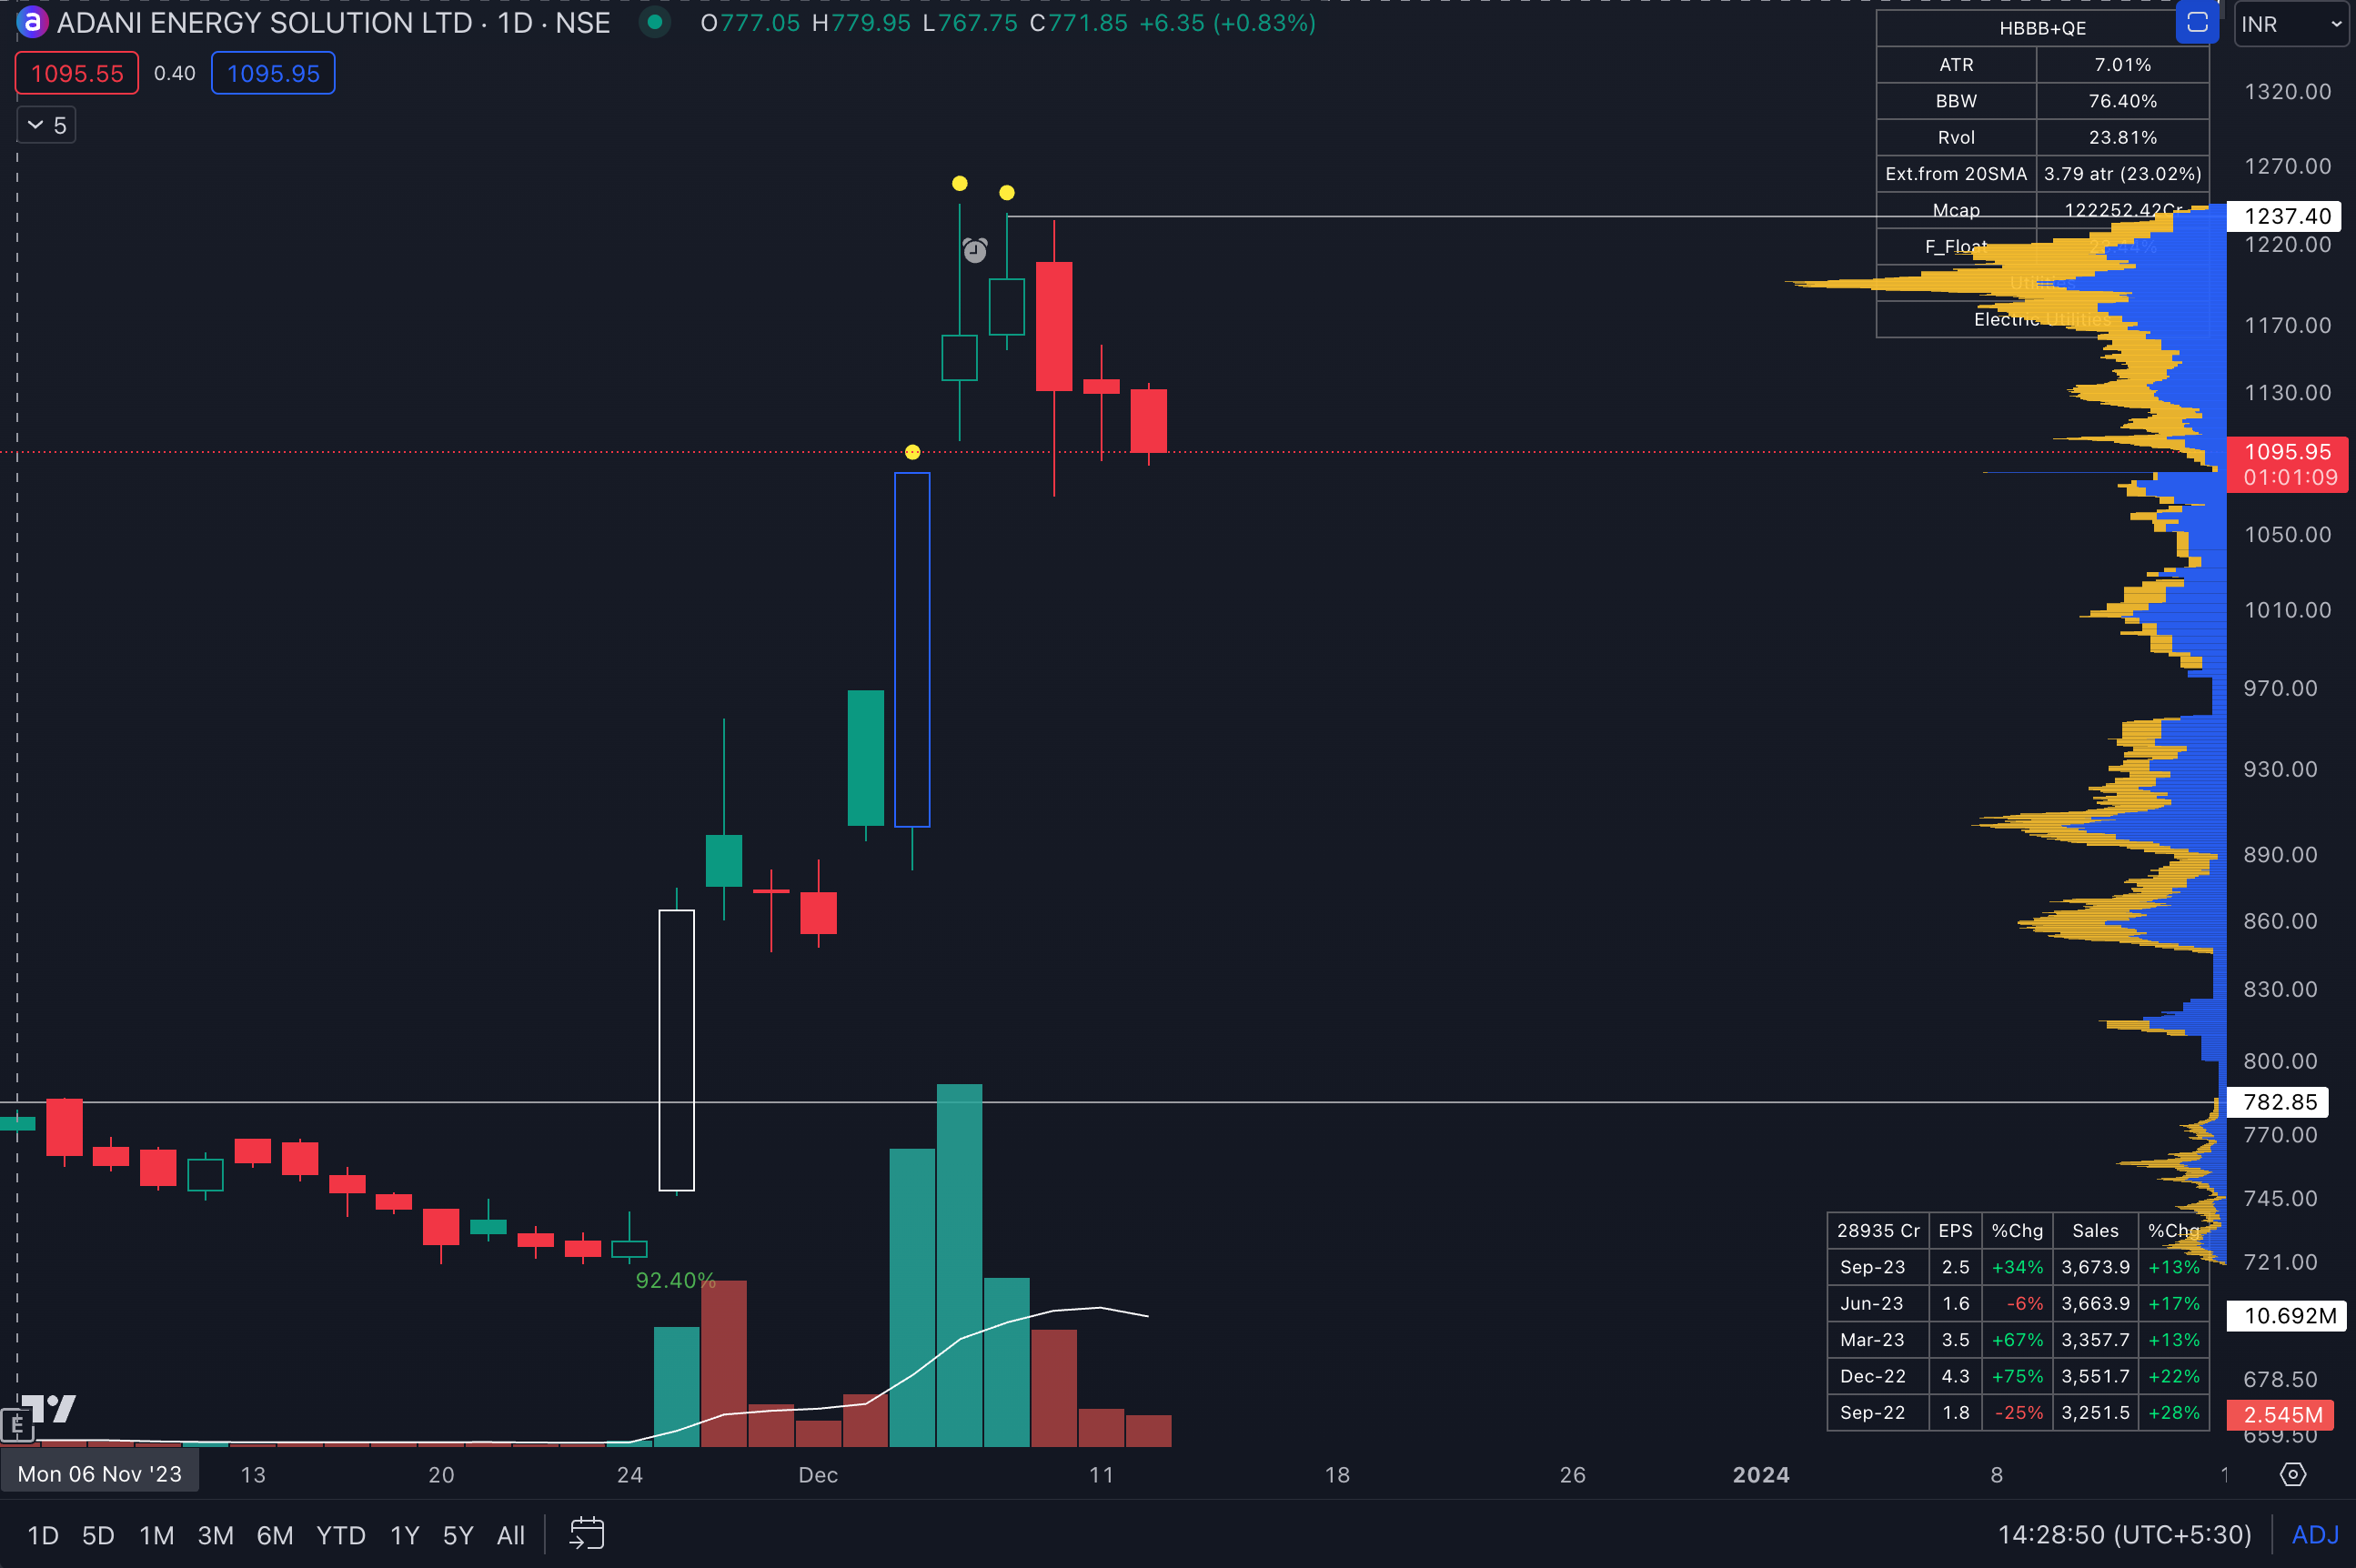
Task: Click the earnings E marker icon
Action: pyautogui.click(x=17, y=1425)
